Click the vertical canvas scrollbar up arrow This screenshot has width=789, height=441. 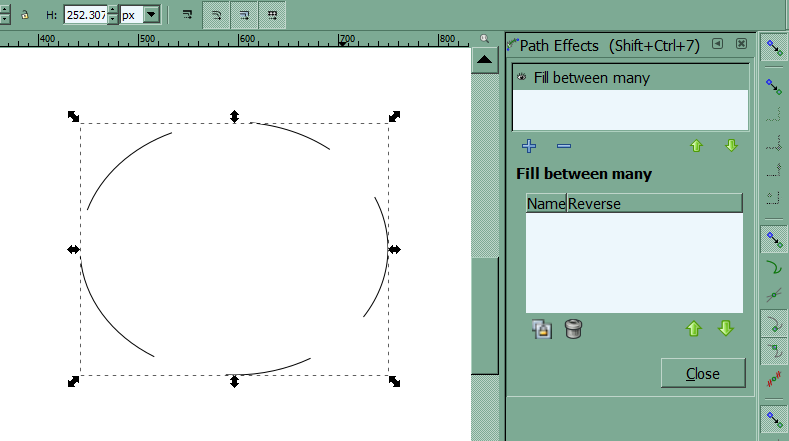pyautogui.click(x=485, y=61)
